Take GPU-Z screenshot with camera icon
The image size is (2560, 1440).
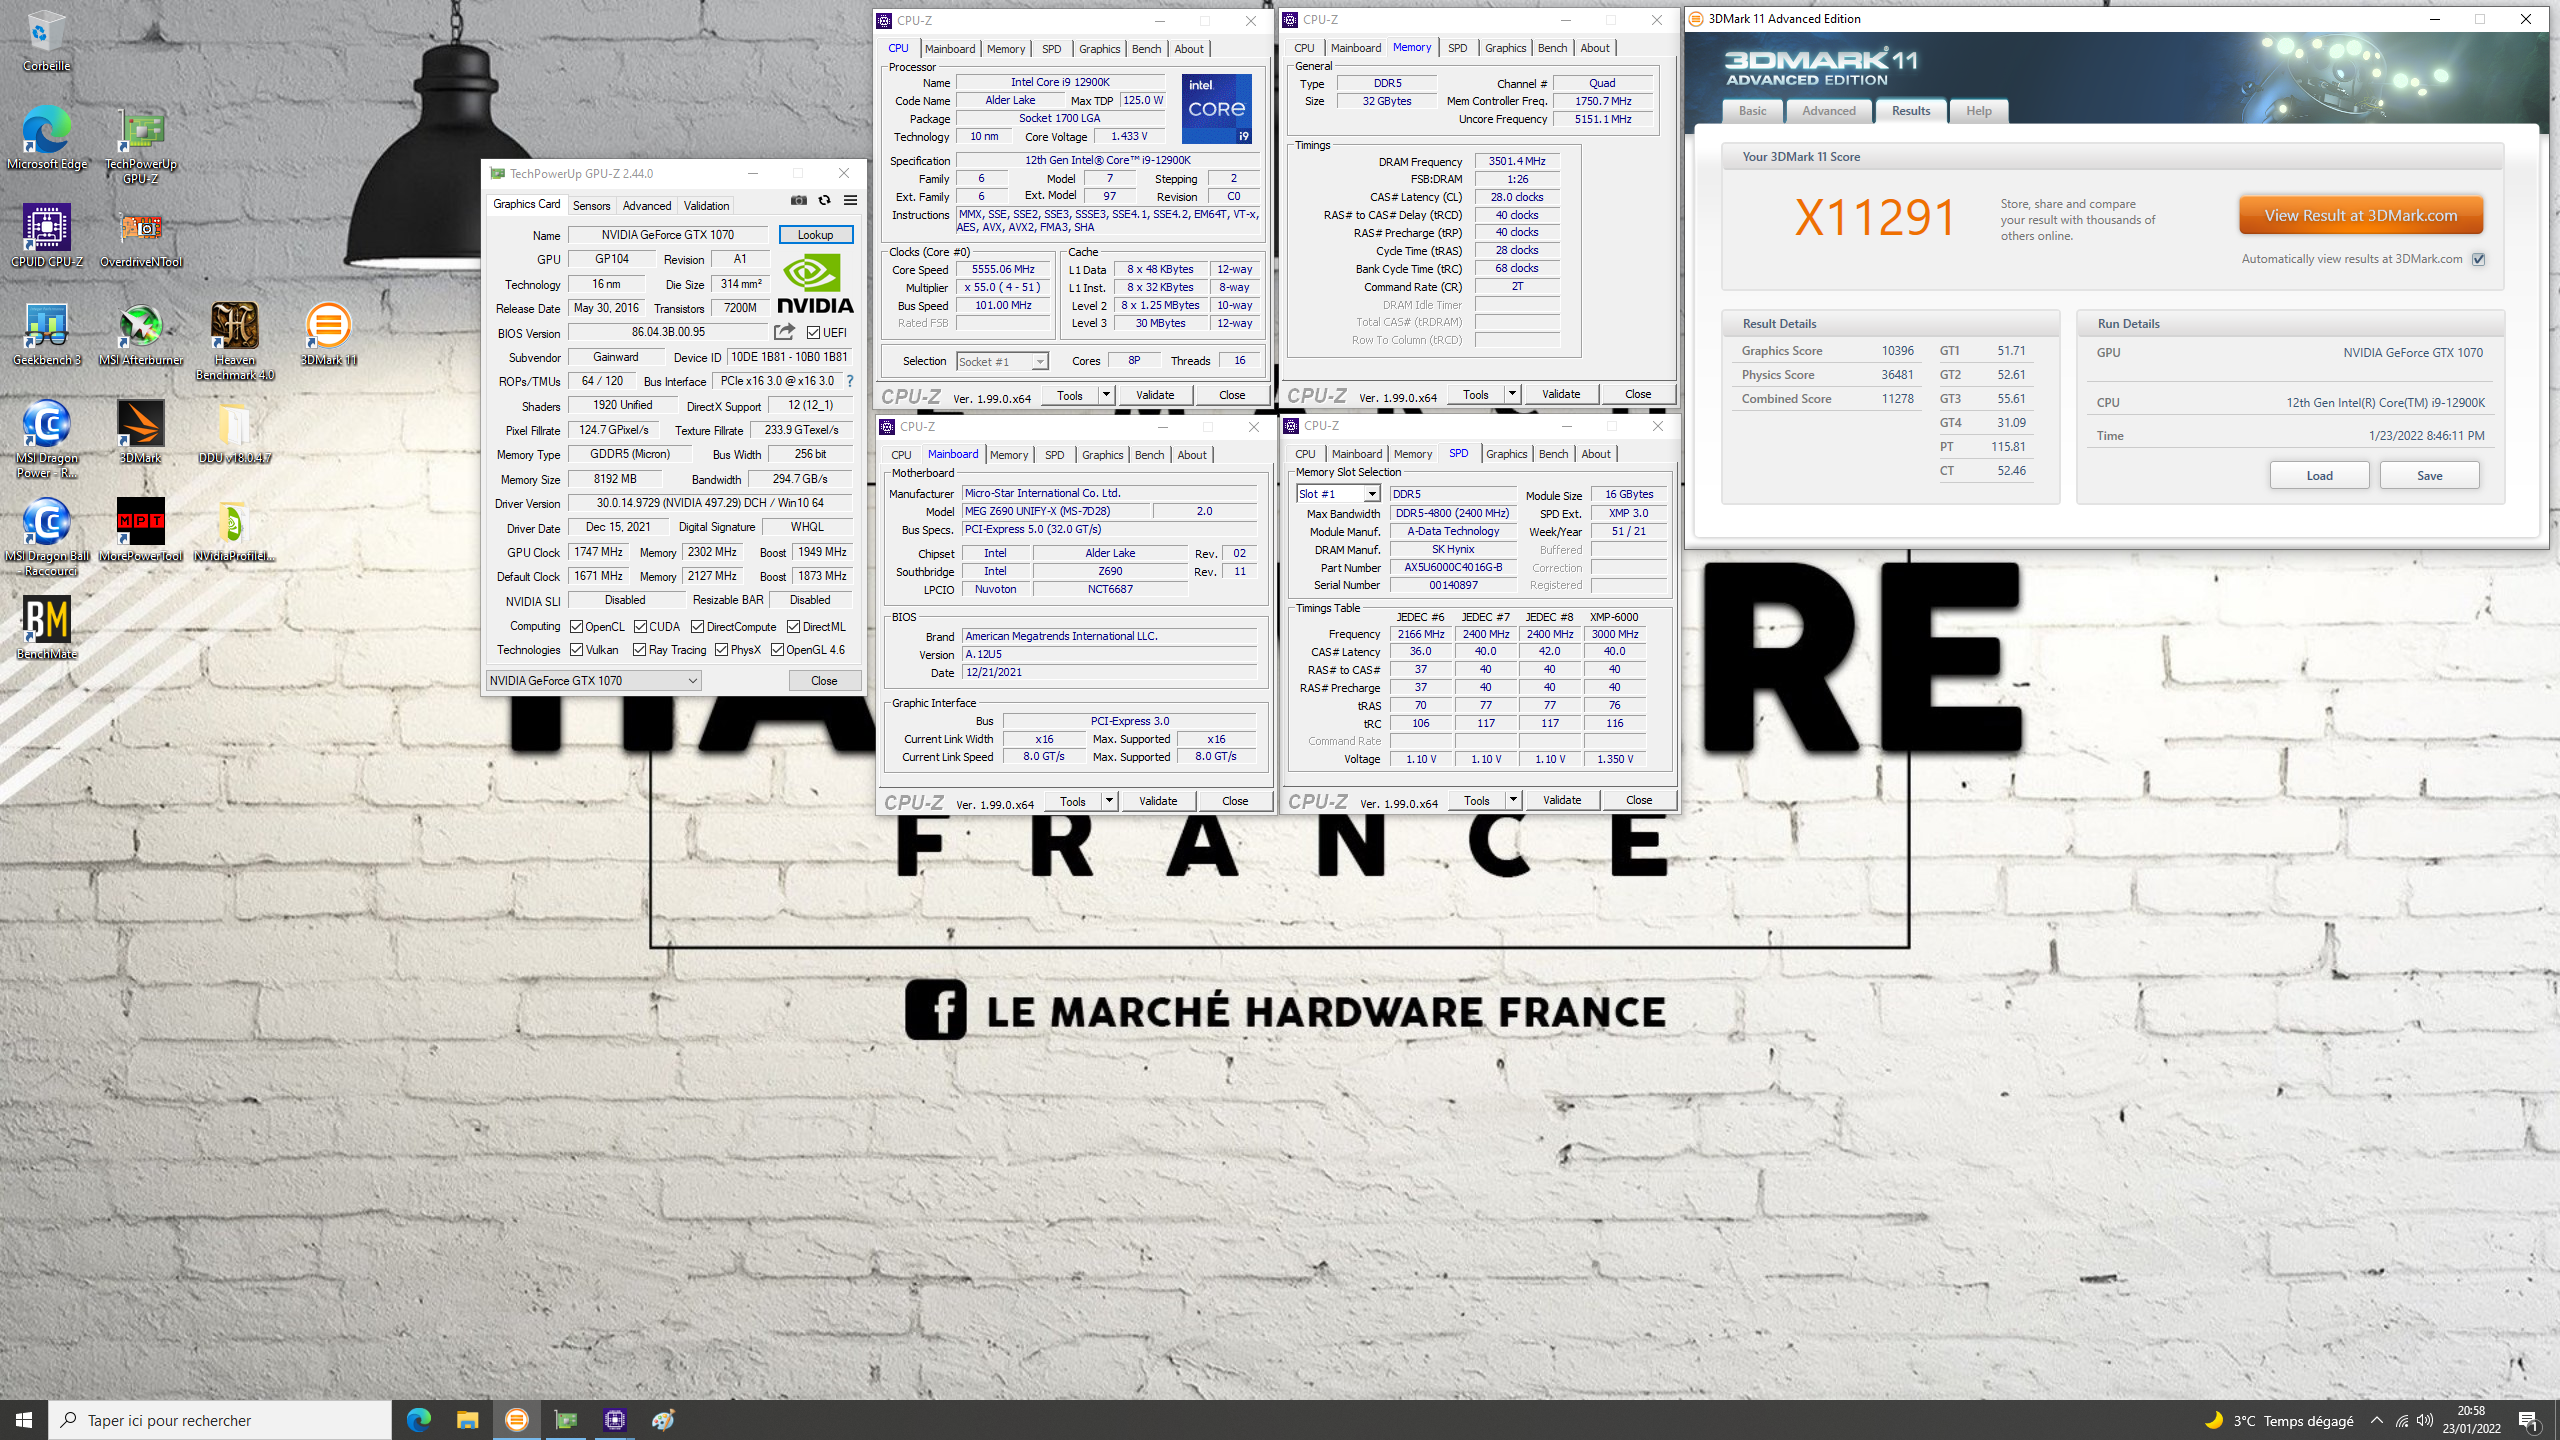[x=798, y=200]
